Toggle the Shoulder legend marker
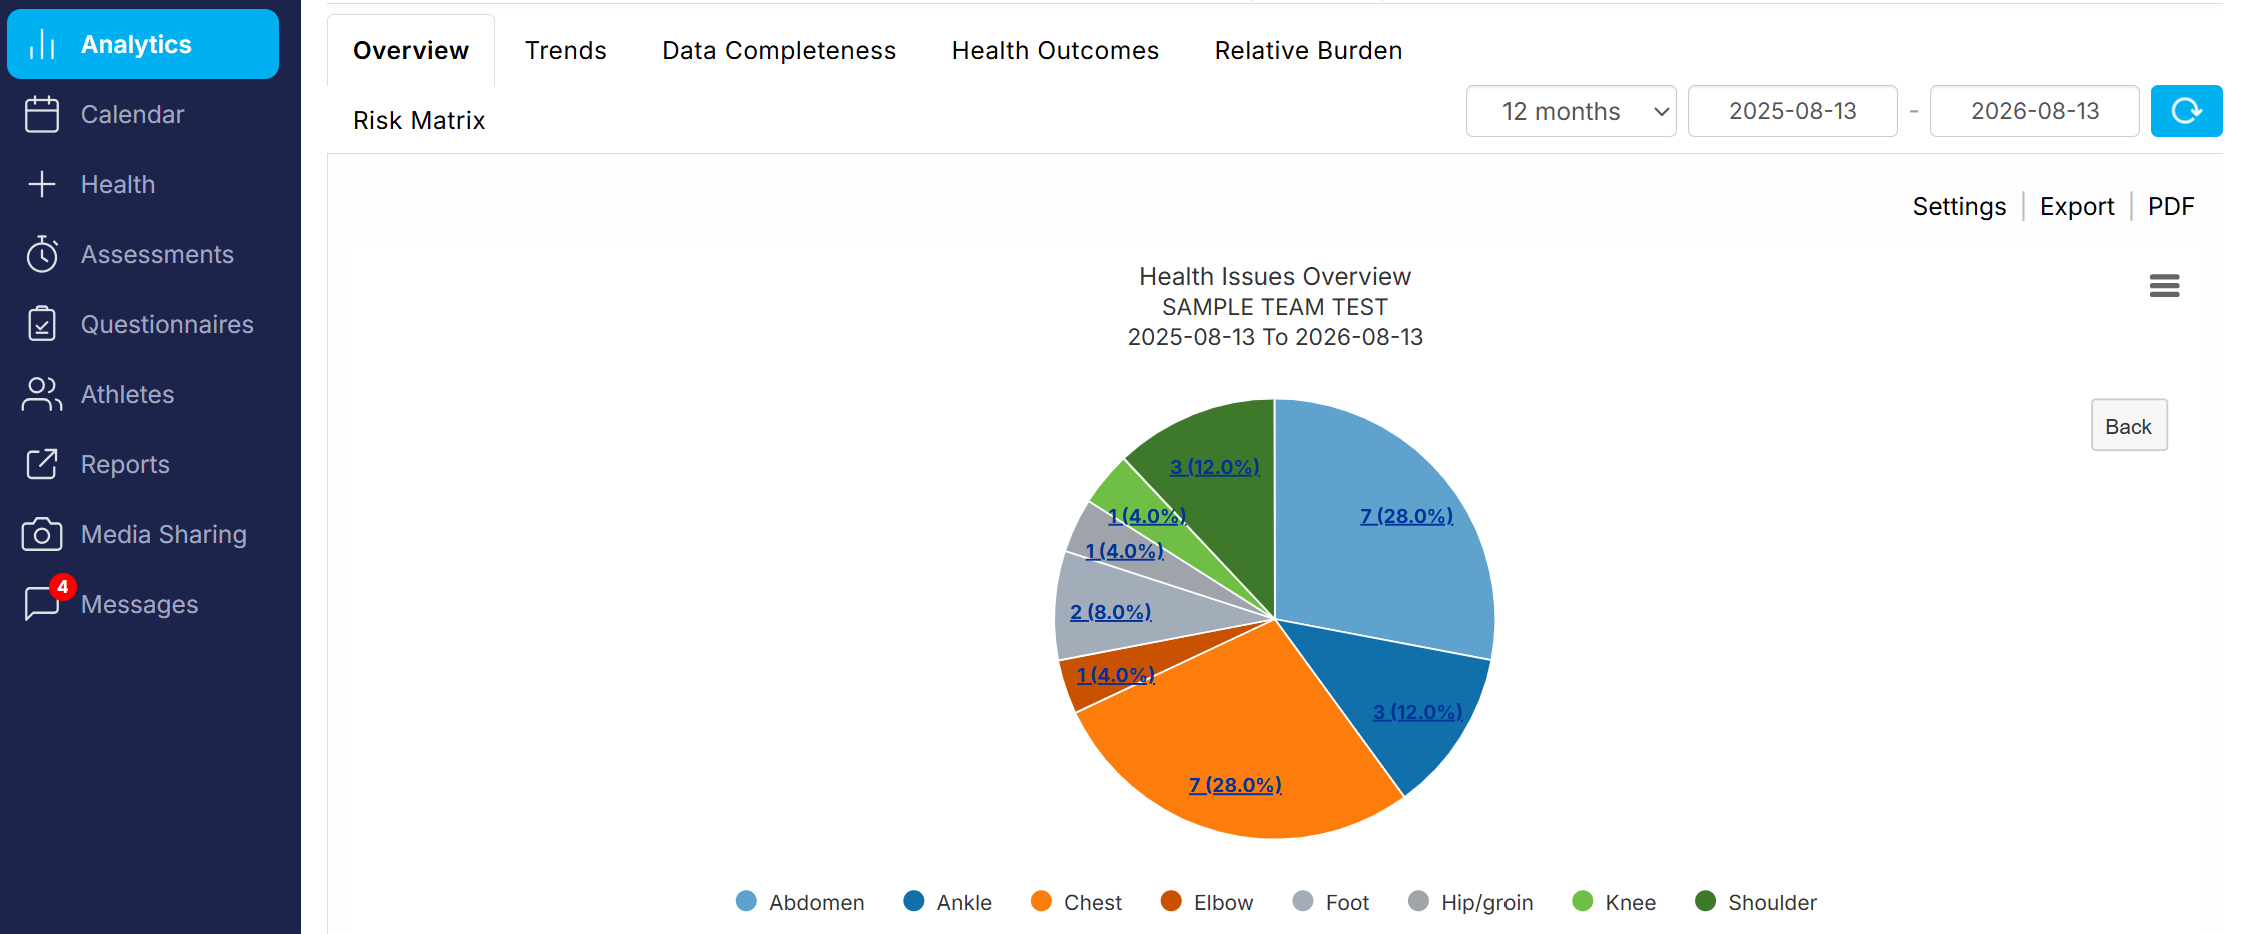This screenshot has height=934, width=2248. (x=1705, y=901)
